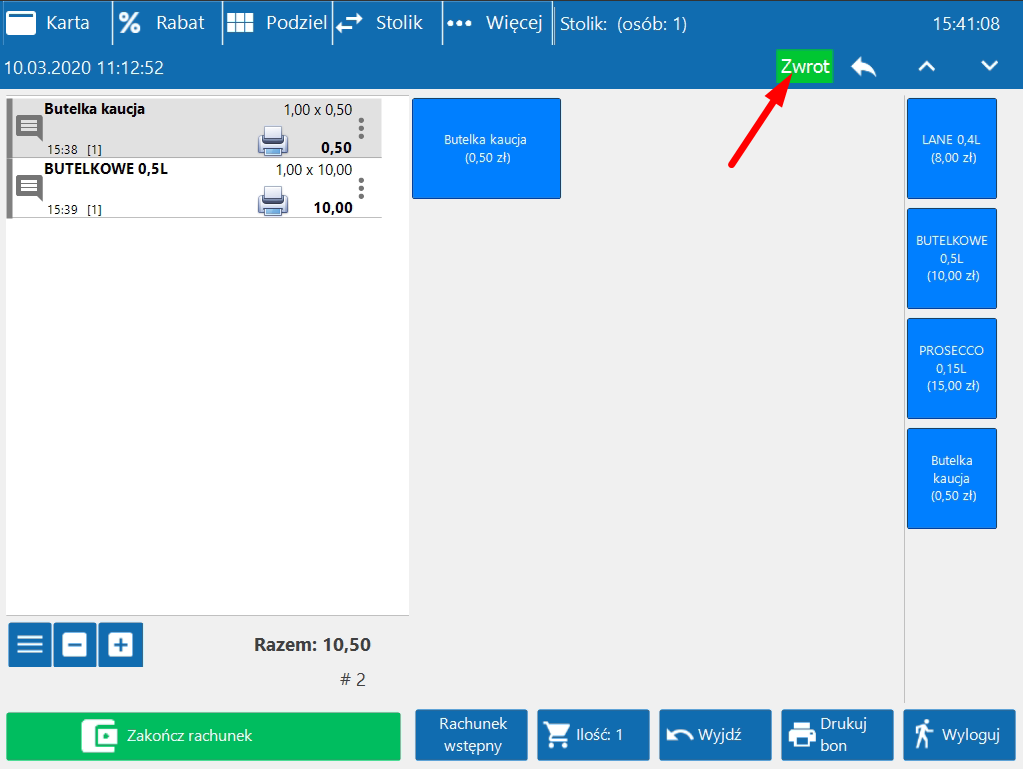This screenshot has height=769, width=1023.
Task: Click printer icon on Butelka kaucja row
Action: click(x=273, y=142)
